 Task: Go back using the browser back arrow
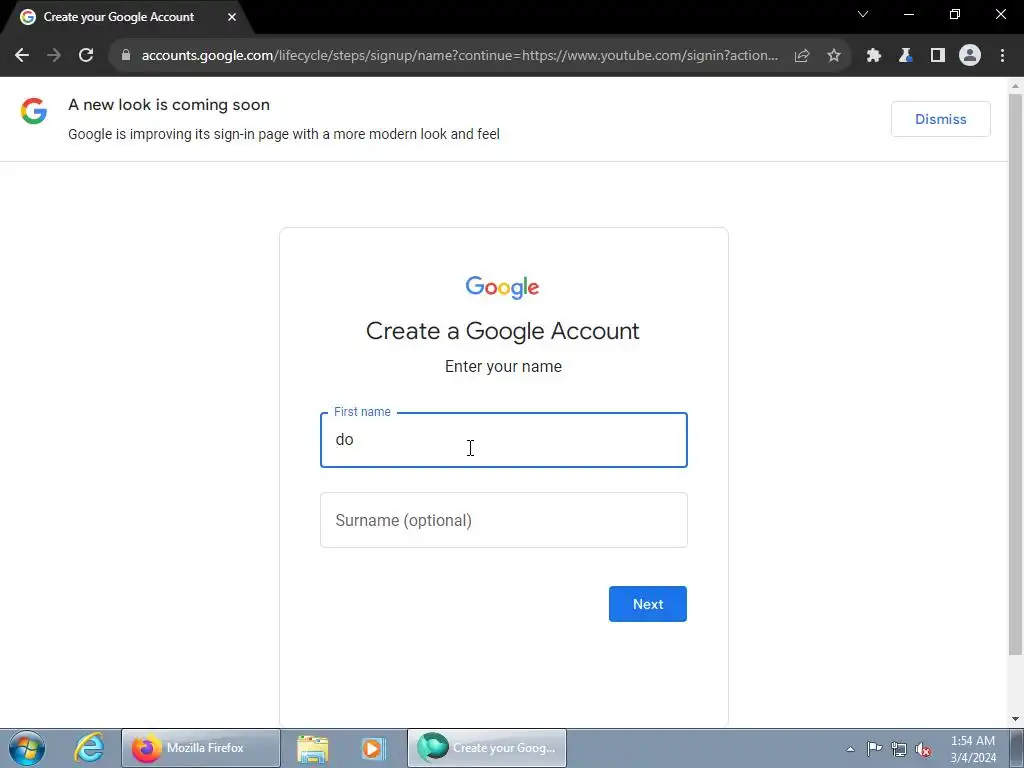pos(22,56)
